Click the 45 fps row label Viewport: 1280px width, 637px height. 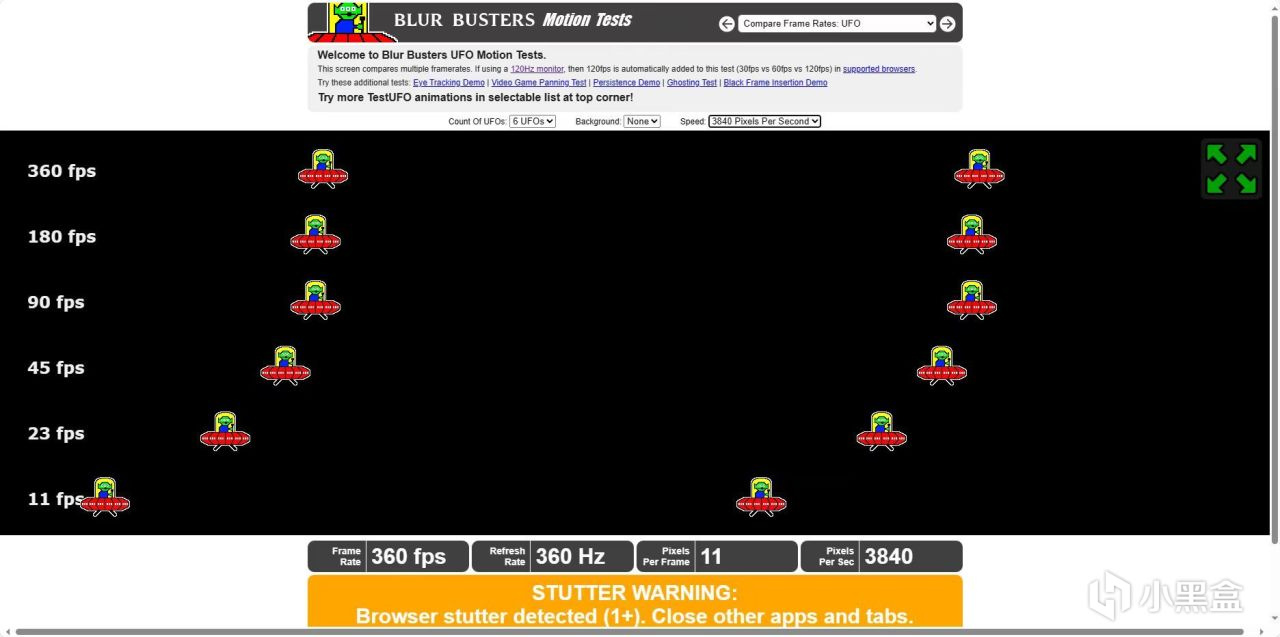point(56,368)
